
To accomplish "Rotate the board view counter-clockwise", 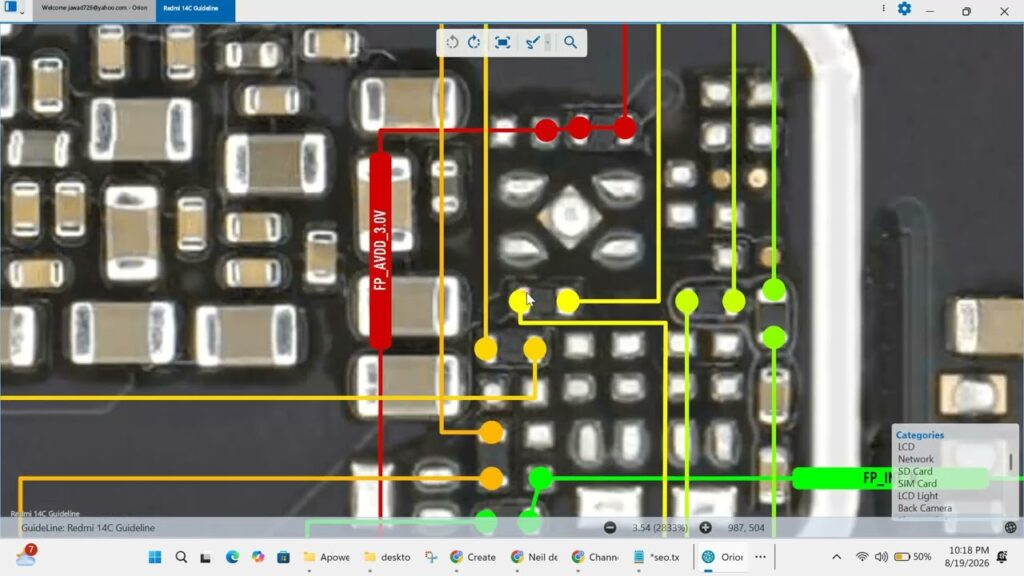I will coord(452,42).
